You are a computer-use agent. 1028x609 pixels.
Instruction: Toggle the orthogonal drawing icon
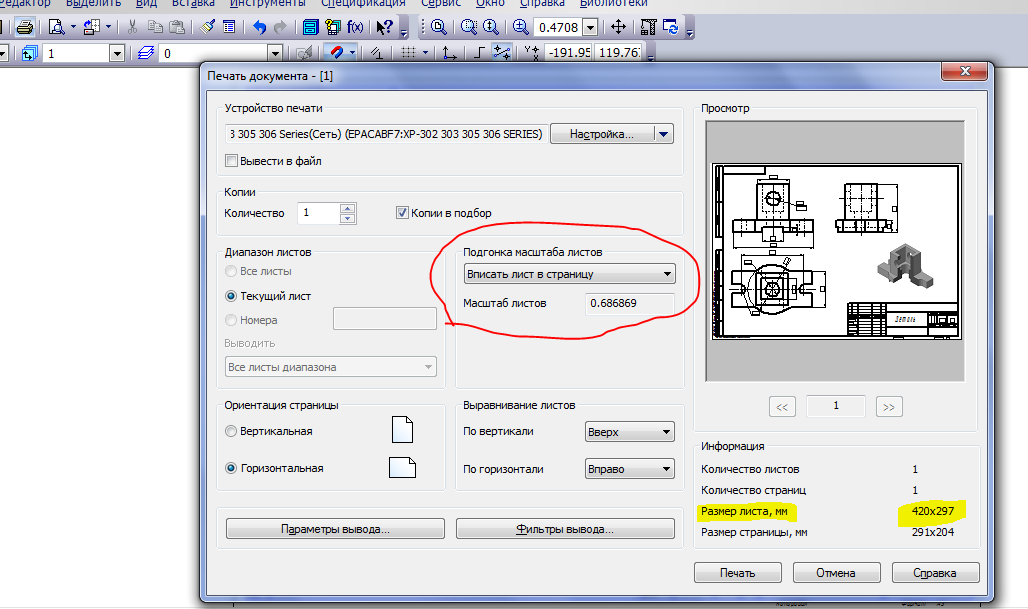[x=479, y=52]
